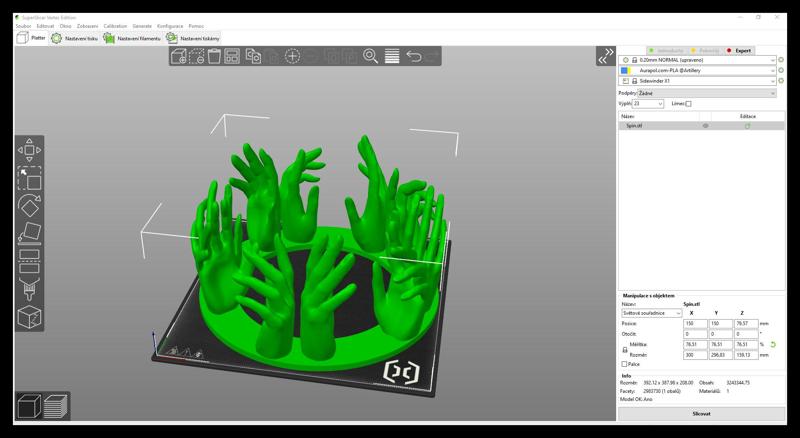Click the rotation Y input field
800x438 pixels.
[x=720, y=334]
